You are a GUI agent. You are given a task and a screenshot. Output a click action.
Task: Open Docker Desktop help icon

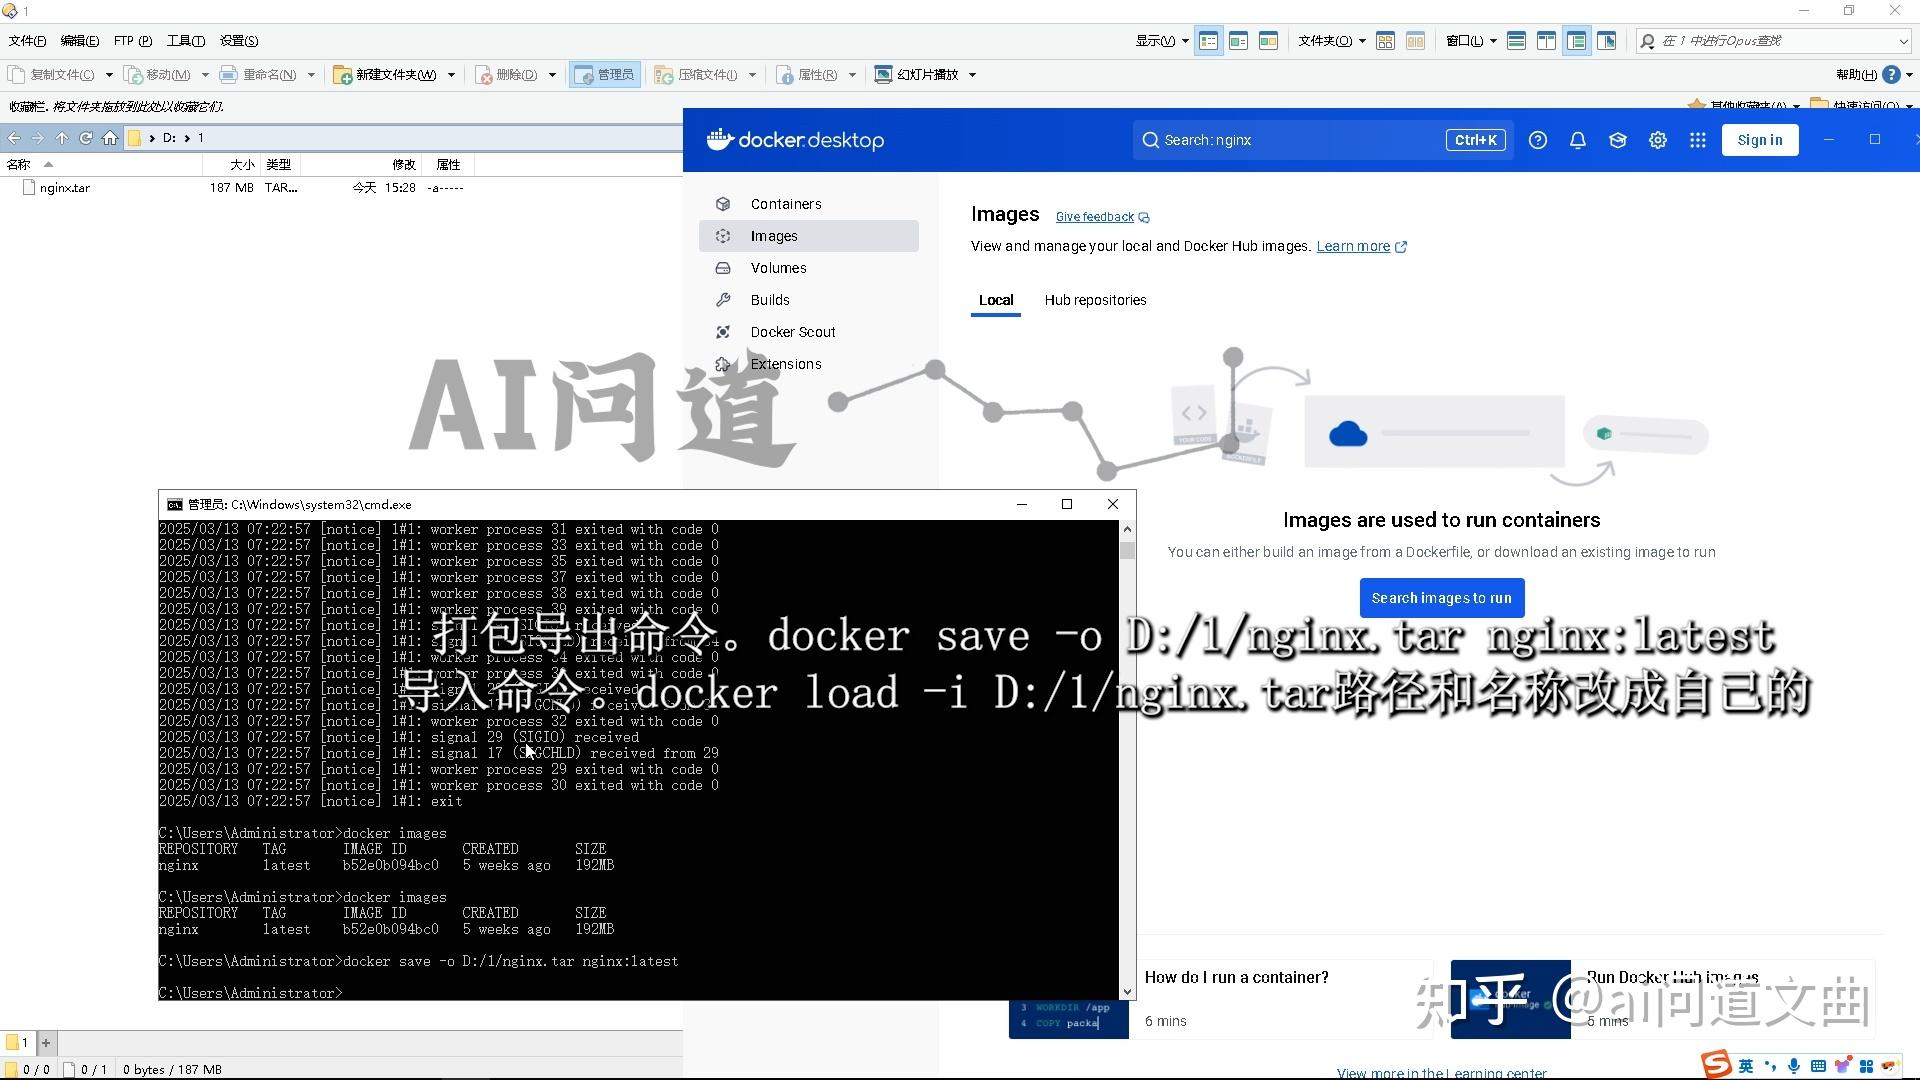pos(1538,140)
